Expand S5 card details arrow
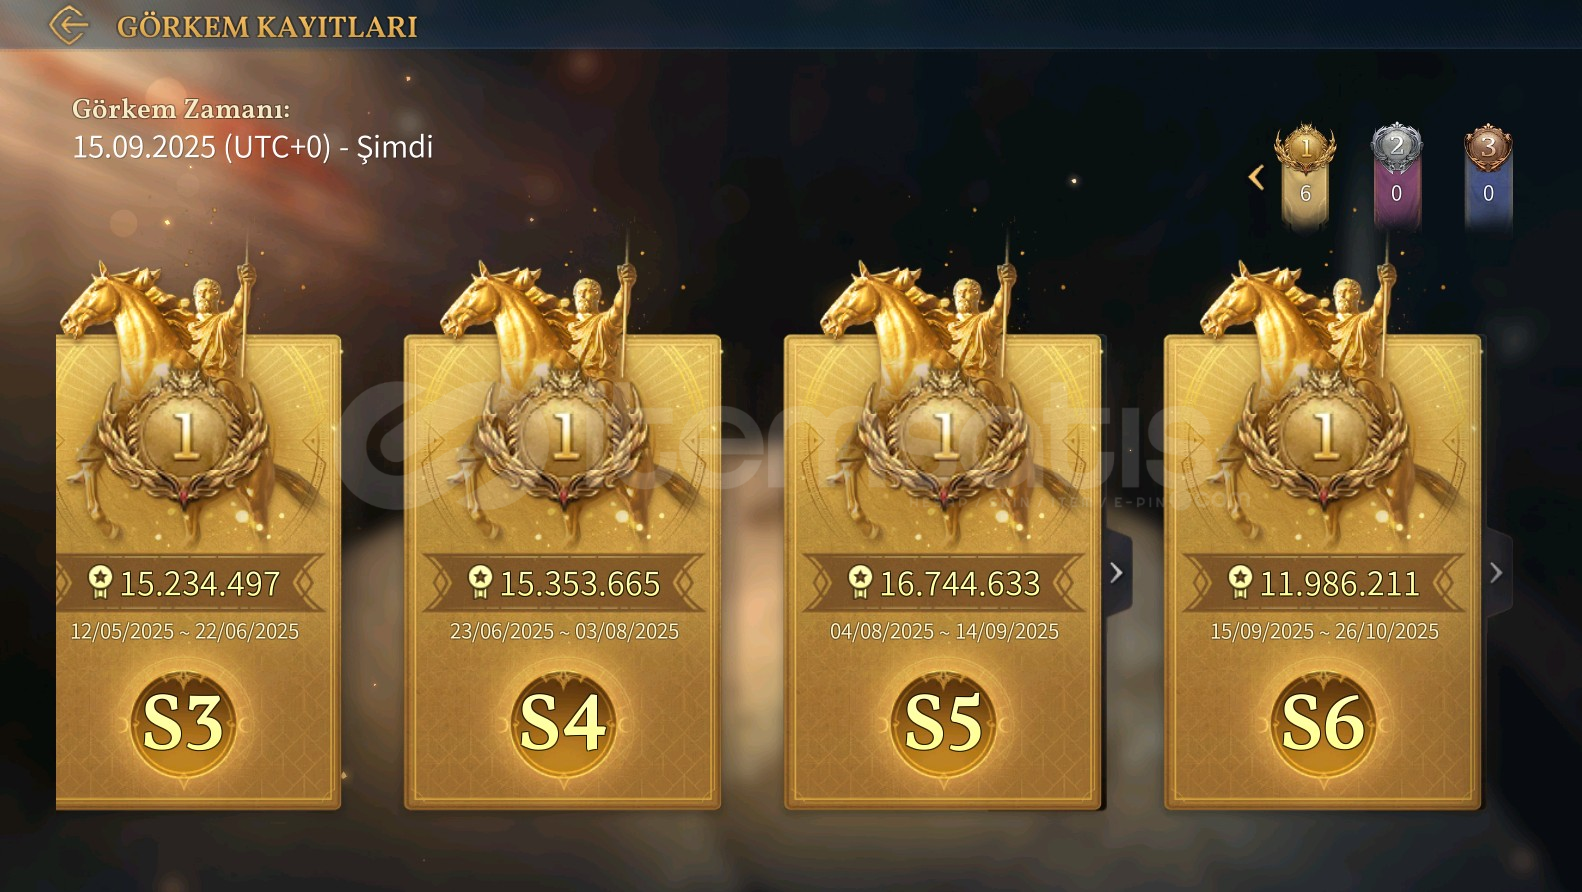 tap(1117, 573)
